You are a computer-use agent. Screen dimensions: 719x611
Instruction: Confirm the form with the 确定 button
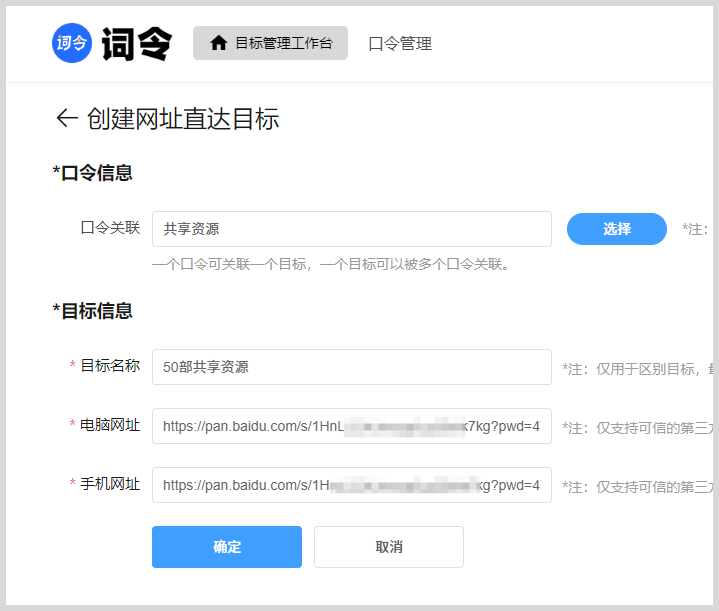227,547
